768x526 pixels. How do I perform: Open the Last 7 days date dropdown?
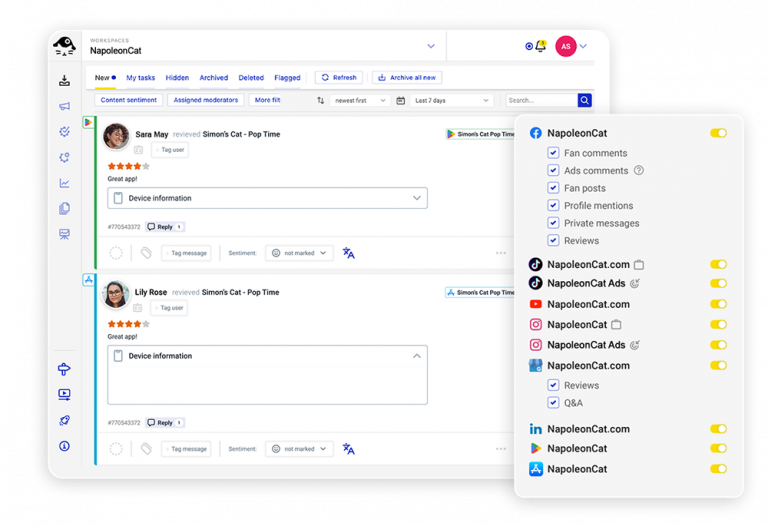(x=451, y=100)
